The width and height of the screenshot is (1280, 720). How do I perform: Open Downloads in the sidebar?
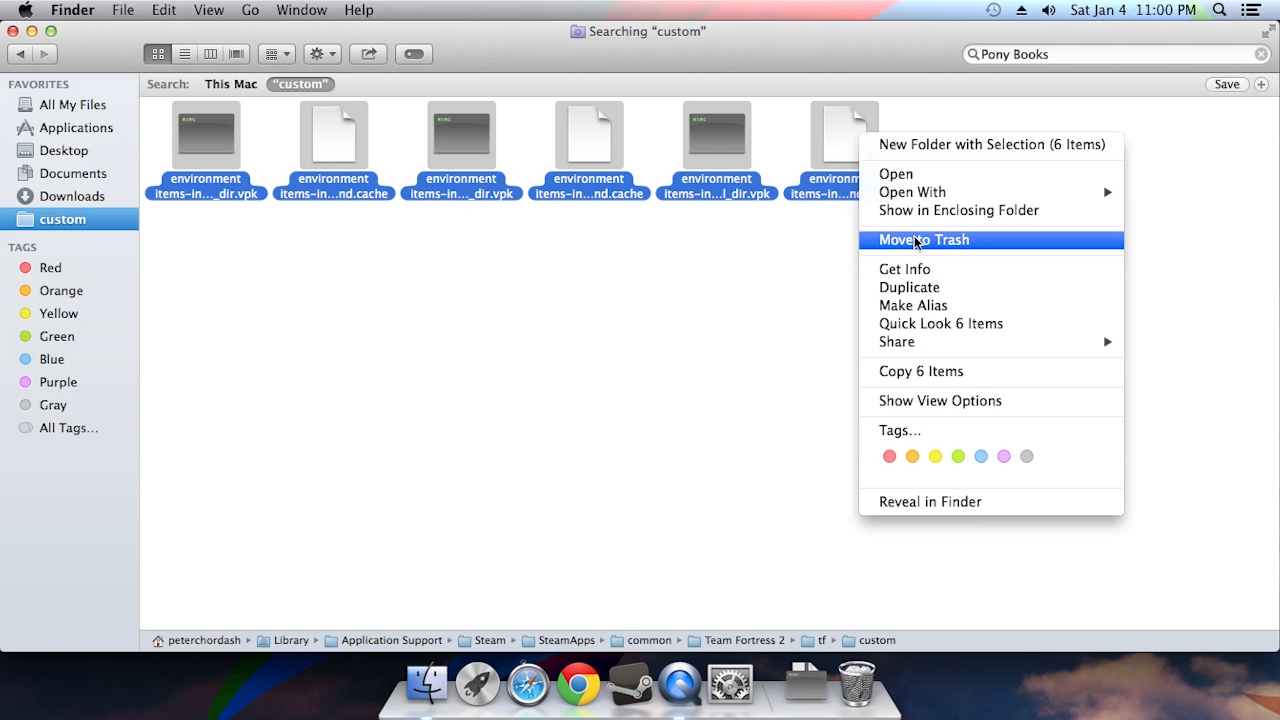coord(70,197)
